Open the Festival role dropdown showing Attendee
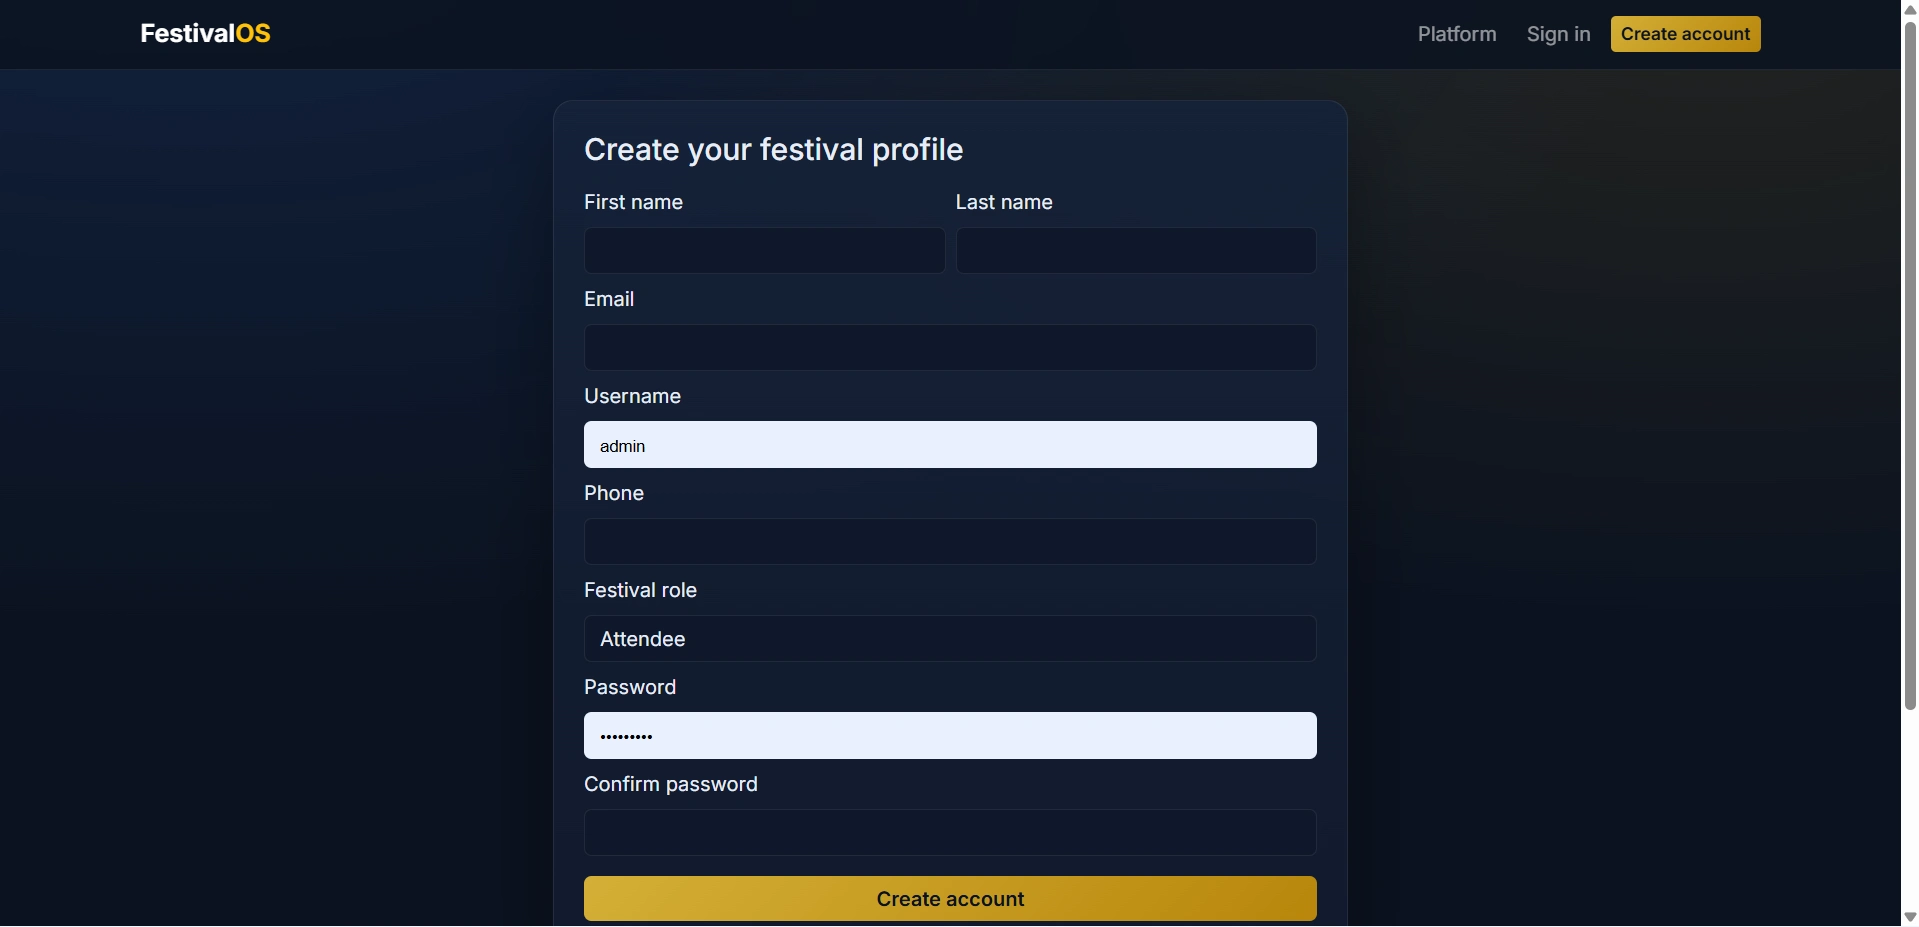The width and height of the screenshot is (1919, 927). pyautogui.click(x=950, y=638)
